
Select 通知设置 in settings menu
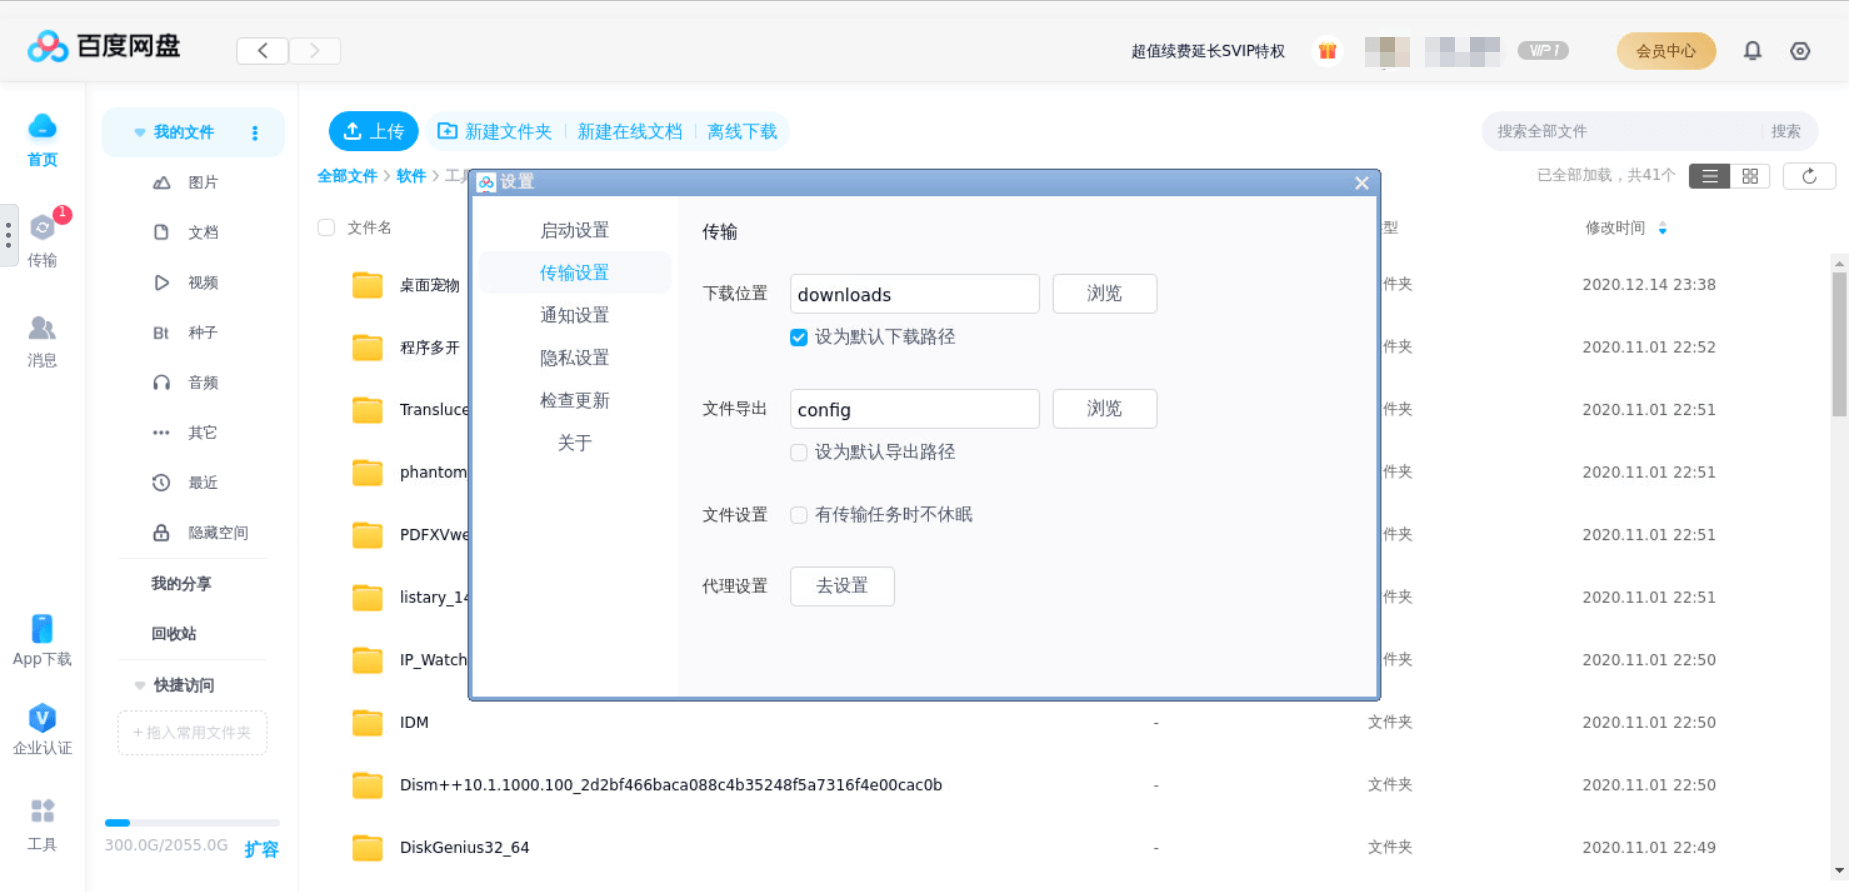pos(574,315)
